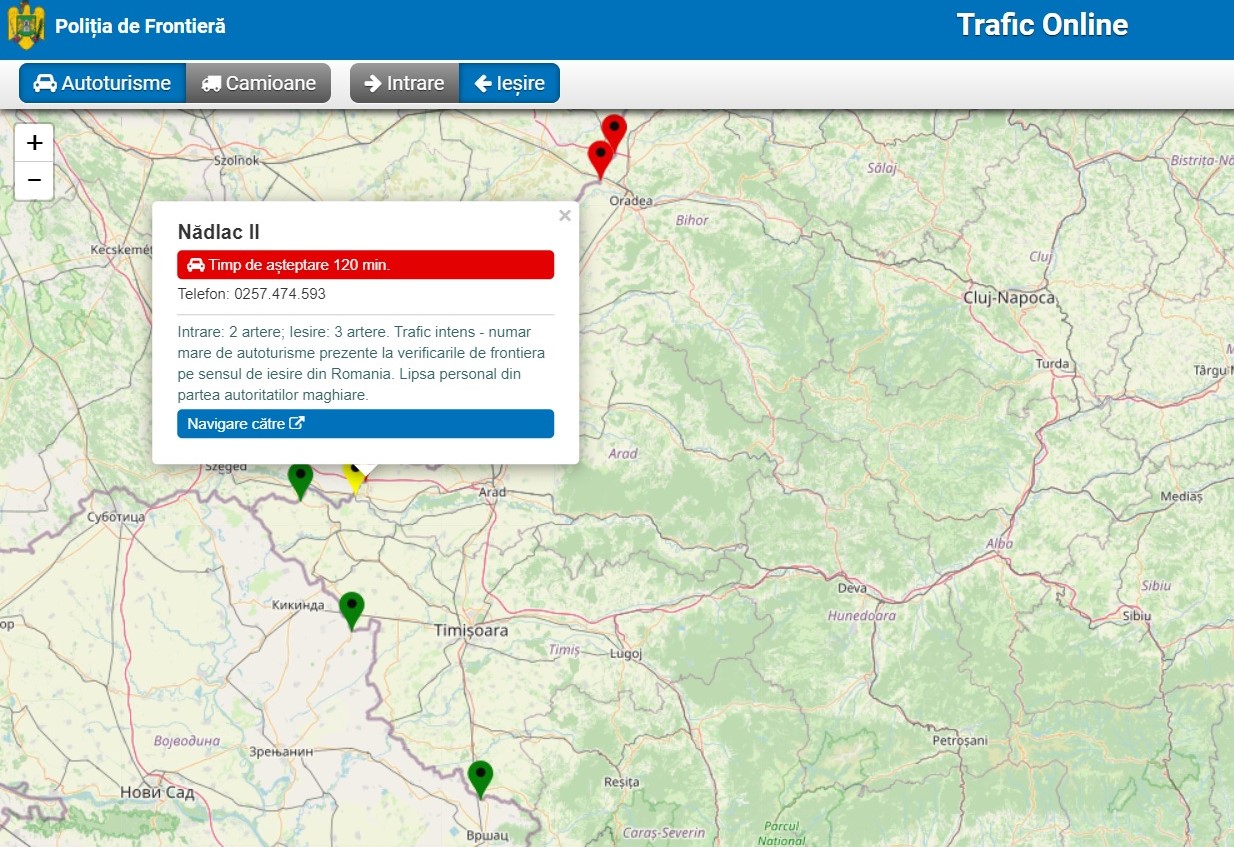This screenshot has width=1234, height=847.
Task: Open Navigare către link
Action: click(x=365, y=424)
